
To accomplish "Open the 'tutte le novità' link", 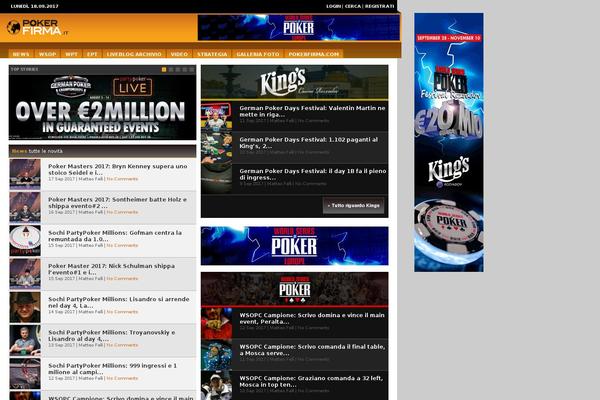I will [46, 151].
